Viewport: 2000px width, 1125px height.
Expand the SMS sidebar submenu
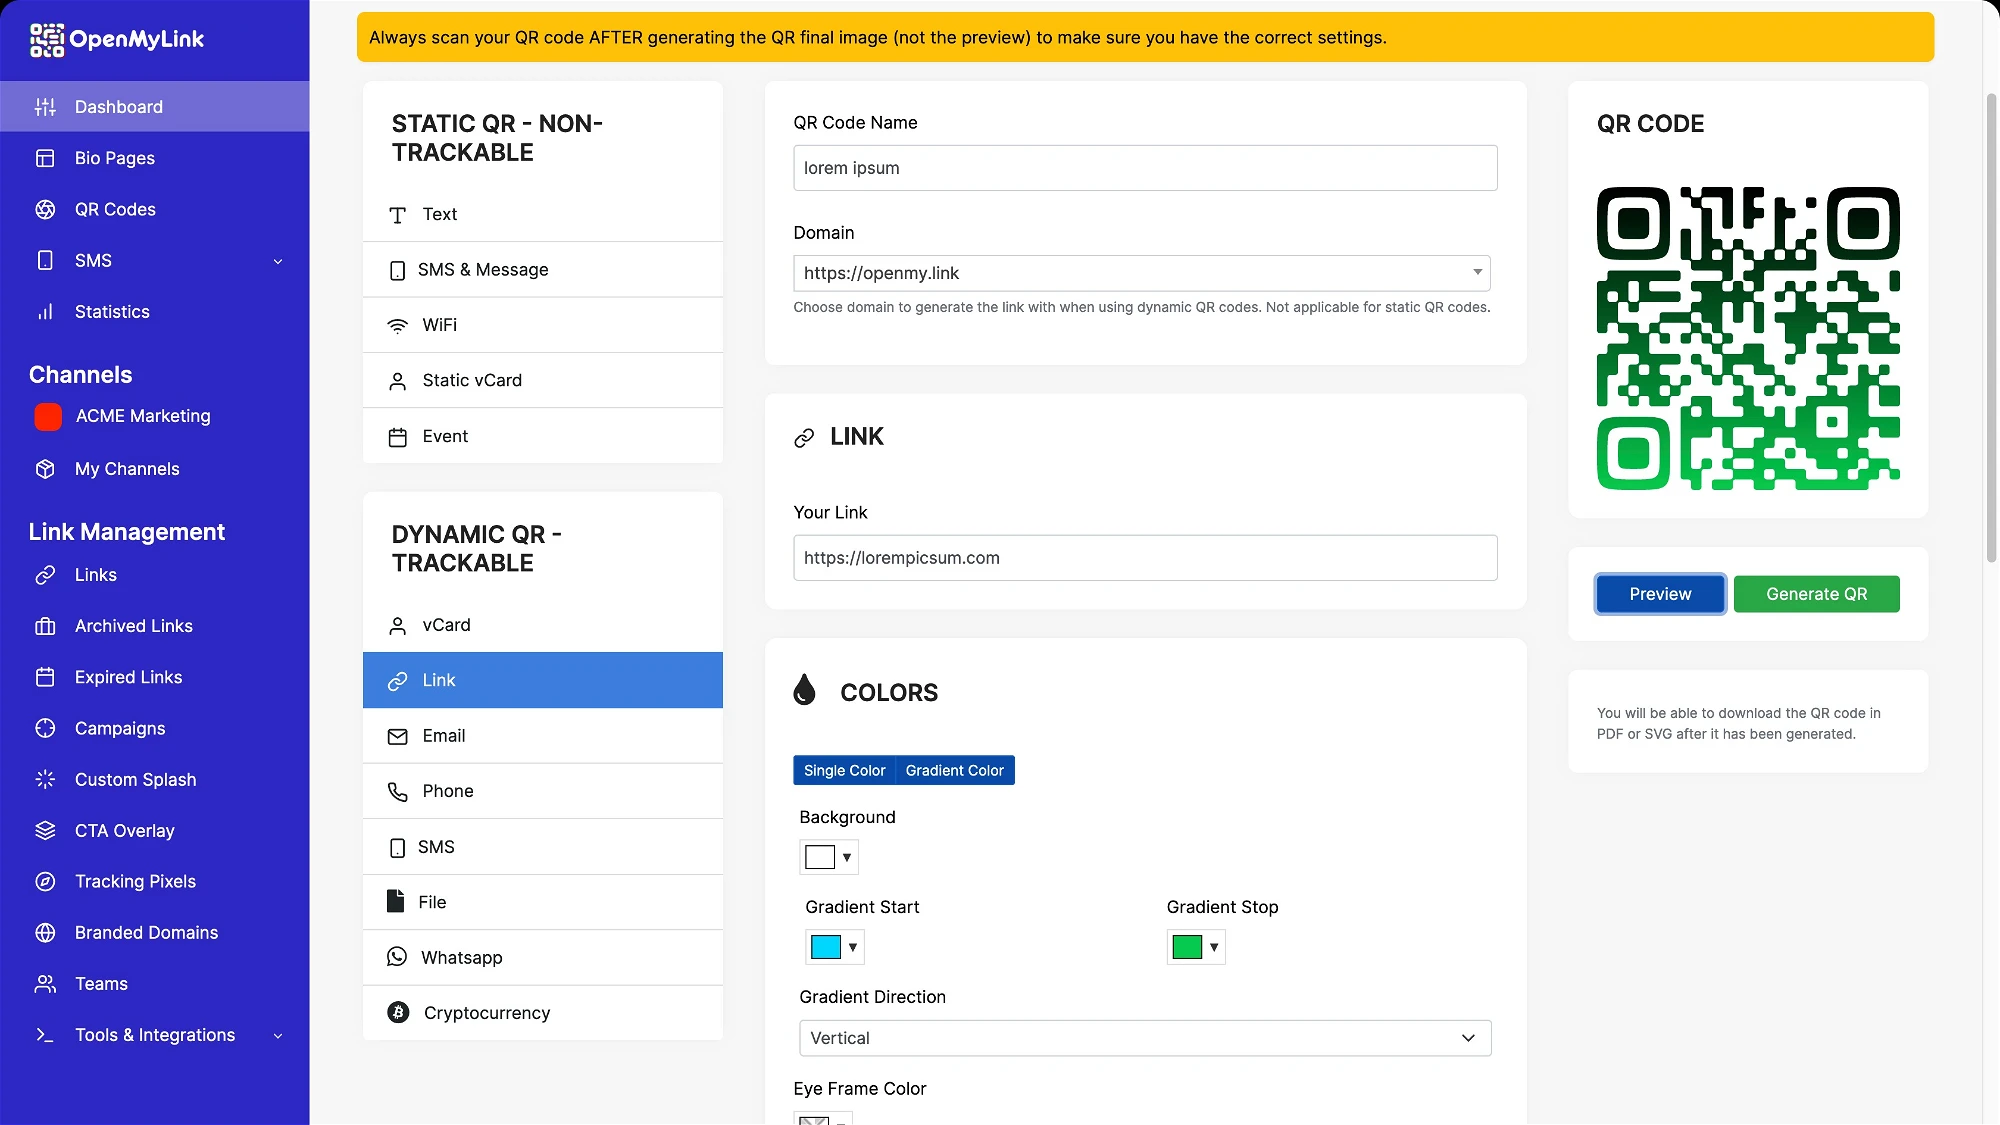coord(278,261)
